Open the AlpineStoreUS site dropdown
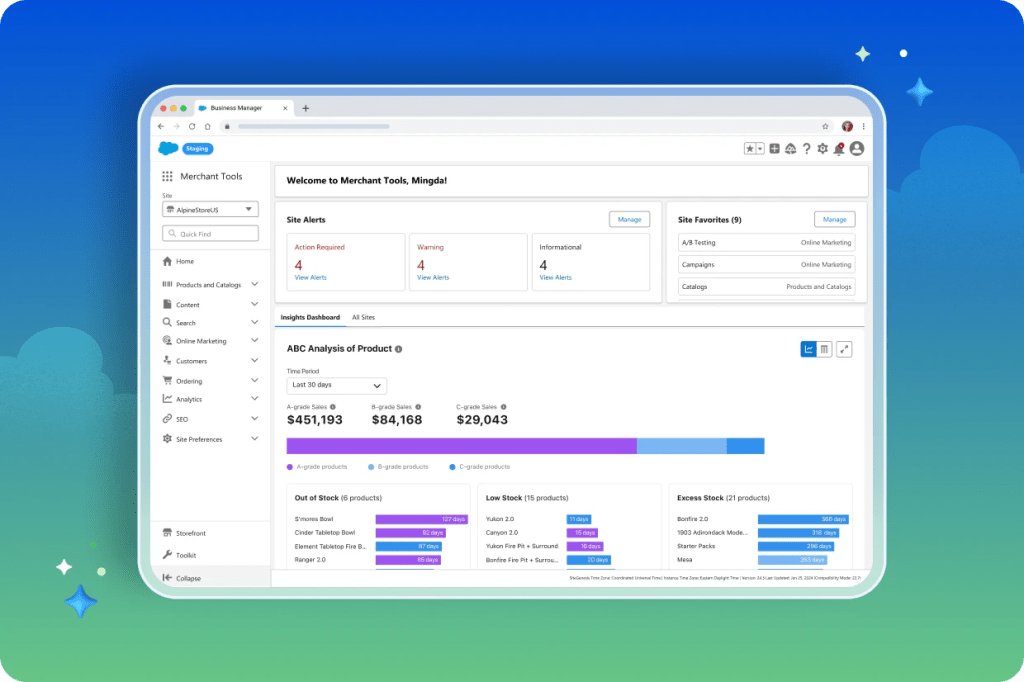Image resolution: width=1024 pixels, height=682 pixels. [210, 210]
